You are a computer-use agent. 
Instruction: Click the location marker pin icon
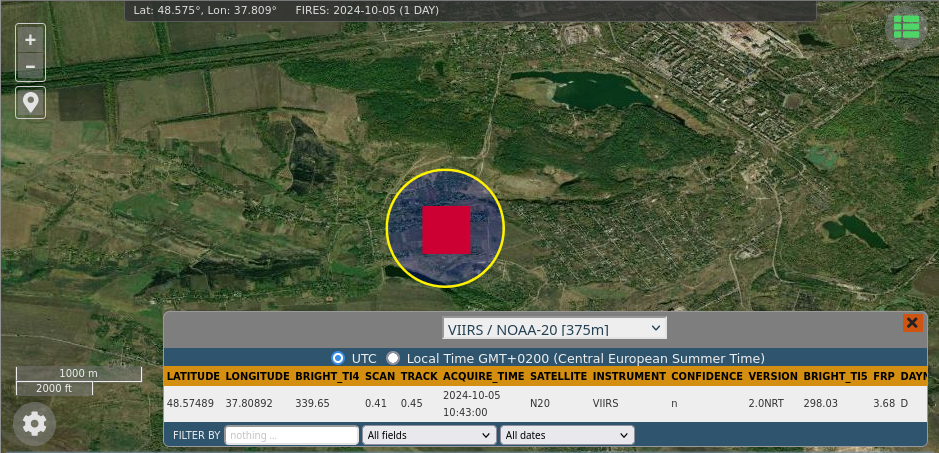(30, 102)
